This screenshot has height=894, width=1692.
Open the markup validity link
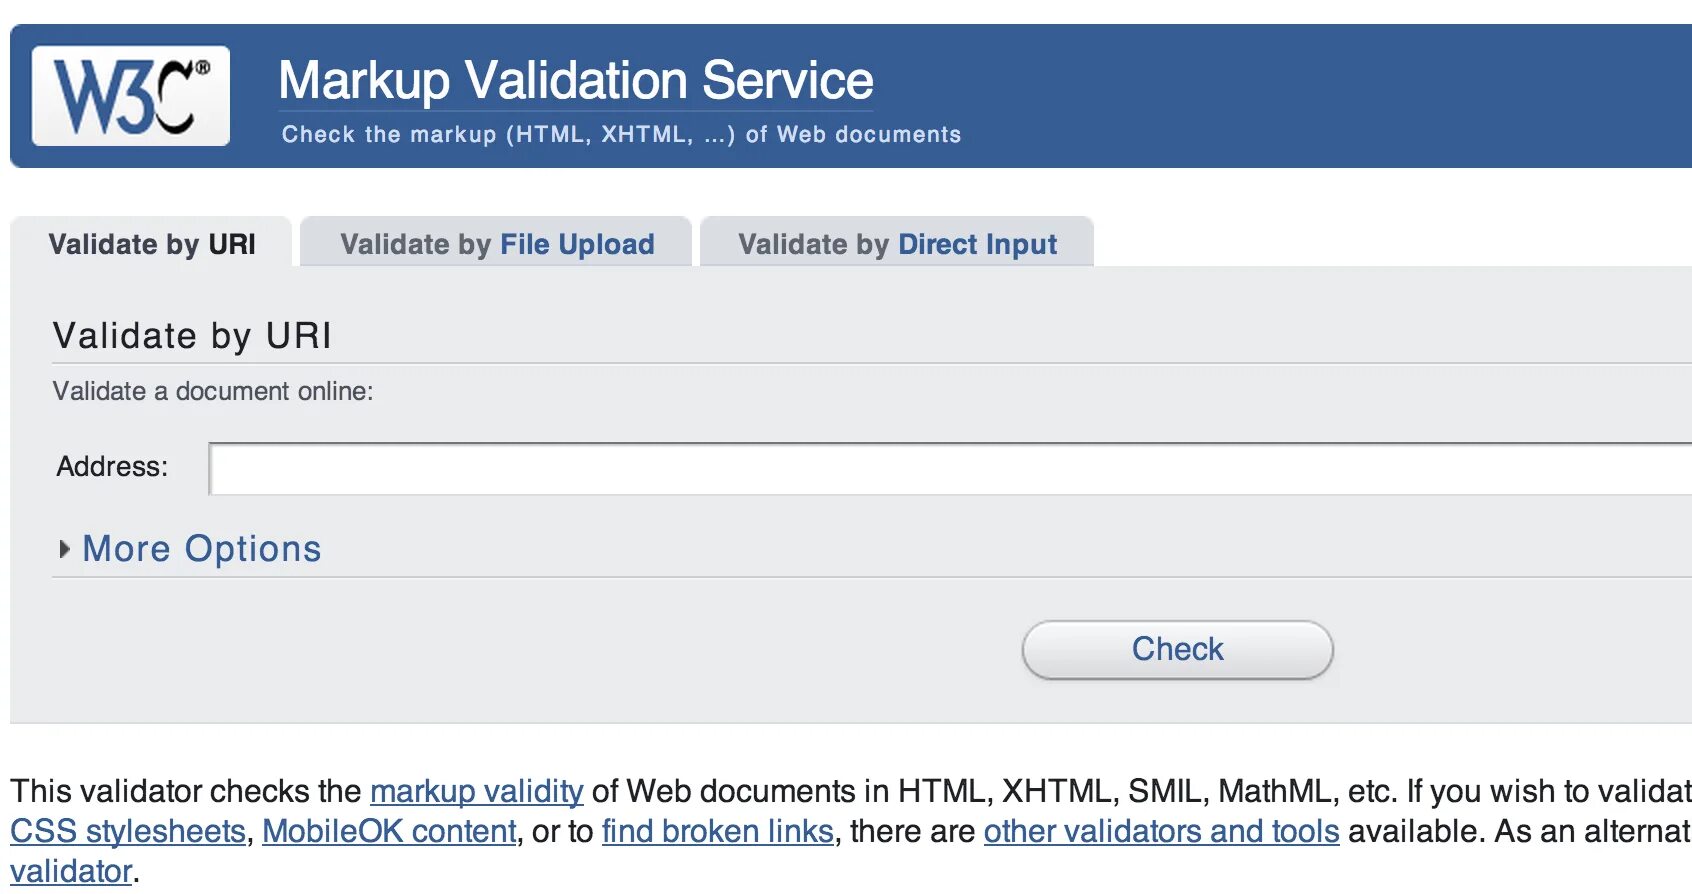476,791
